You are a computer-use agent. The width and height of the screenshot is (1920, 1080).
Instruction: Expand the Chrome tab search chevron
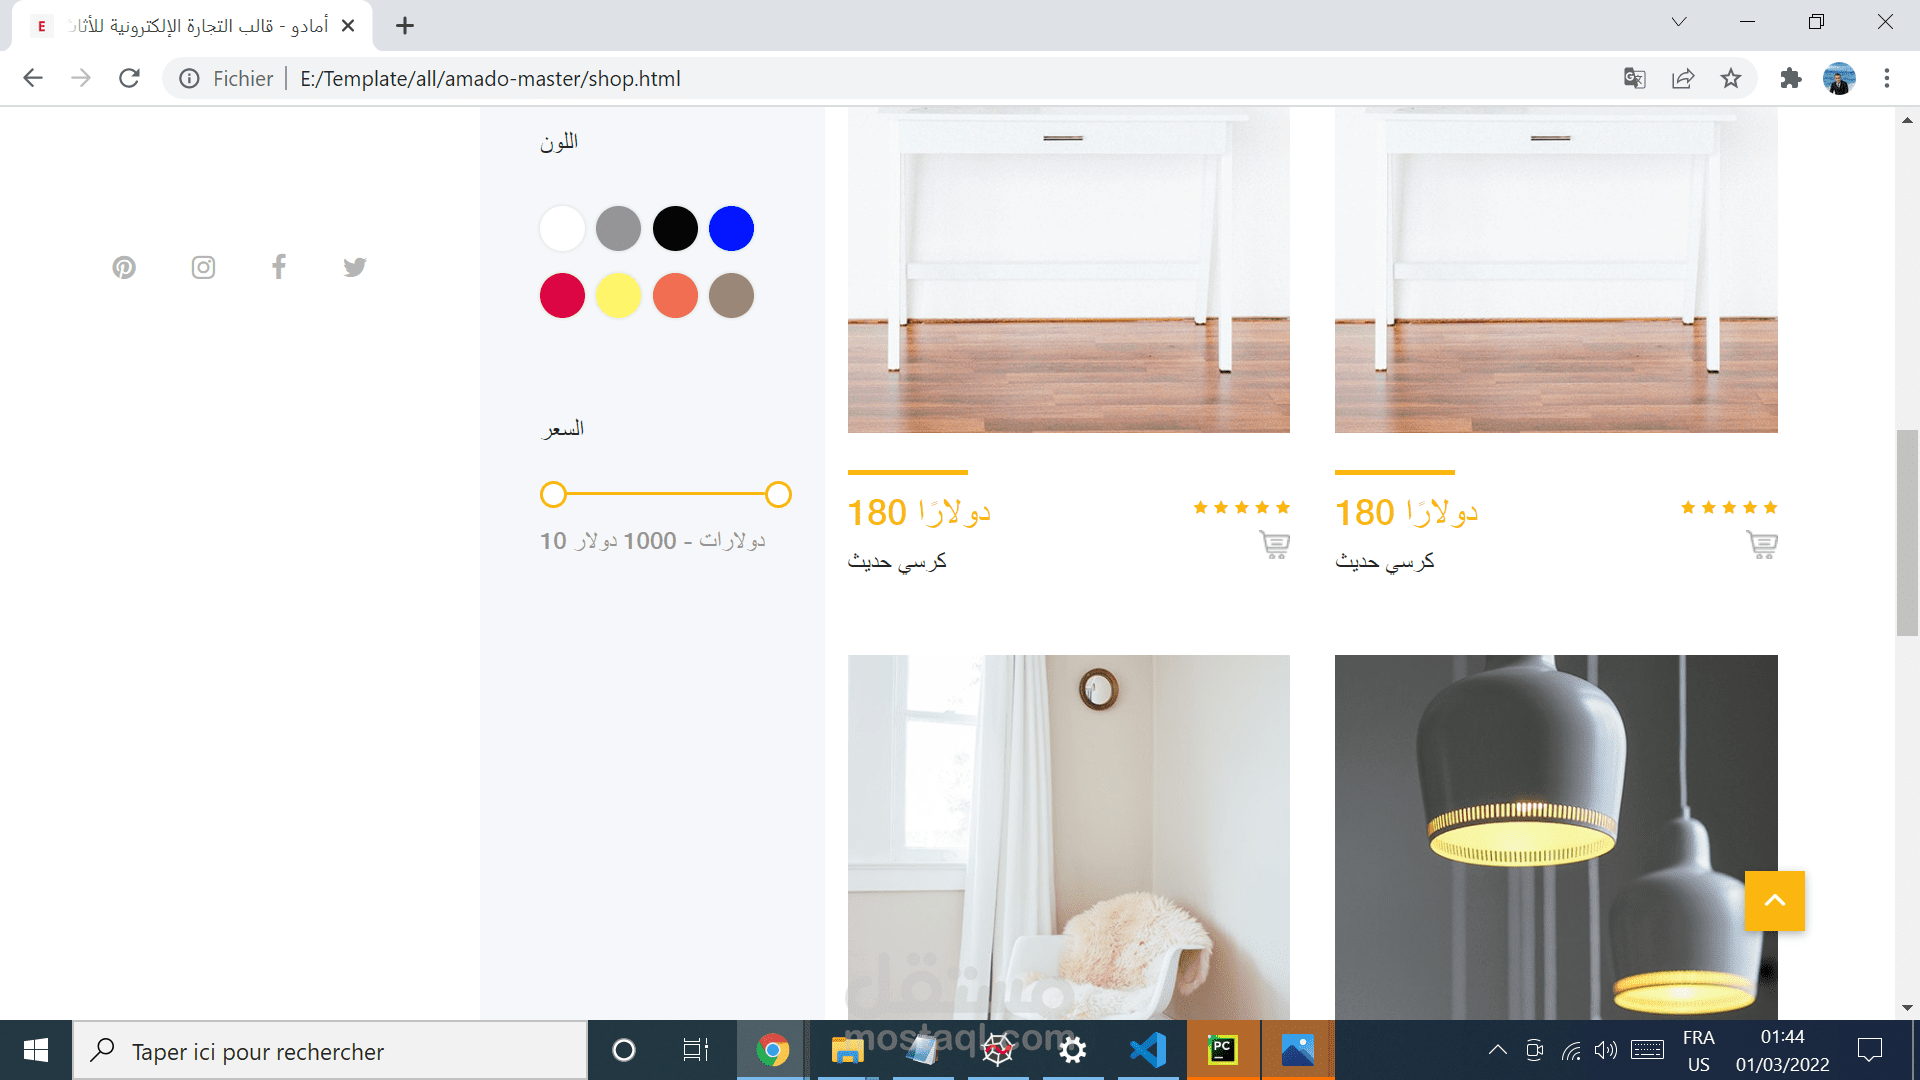pyautogui.click(x=1679, y=22)
